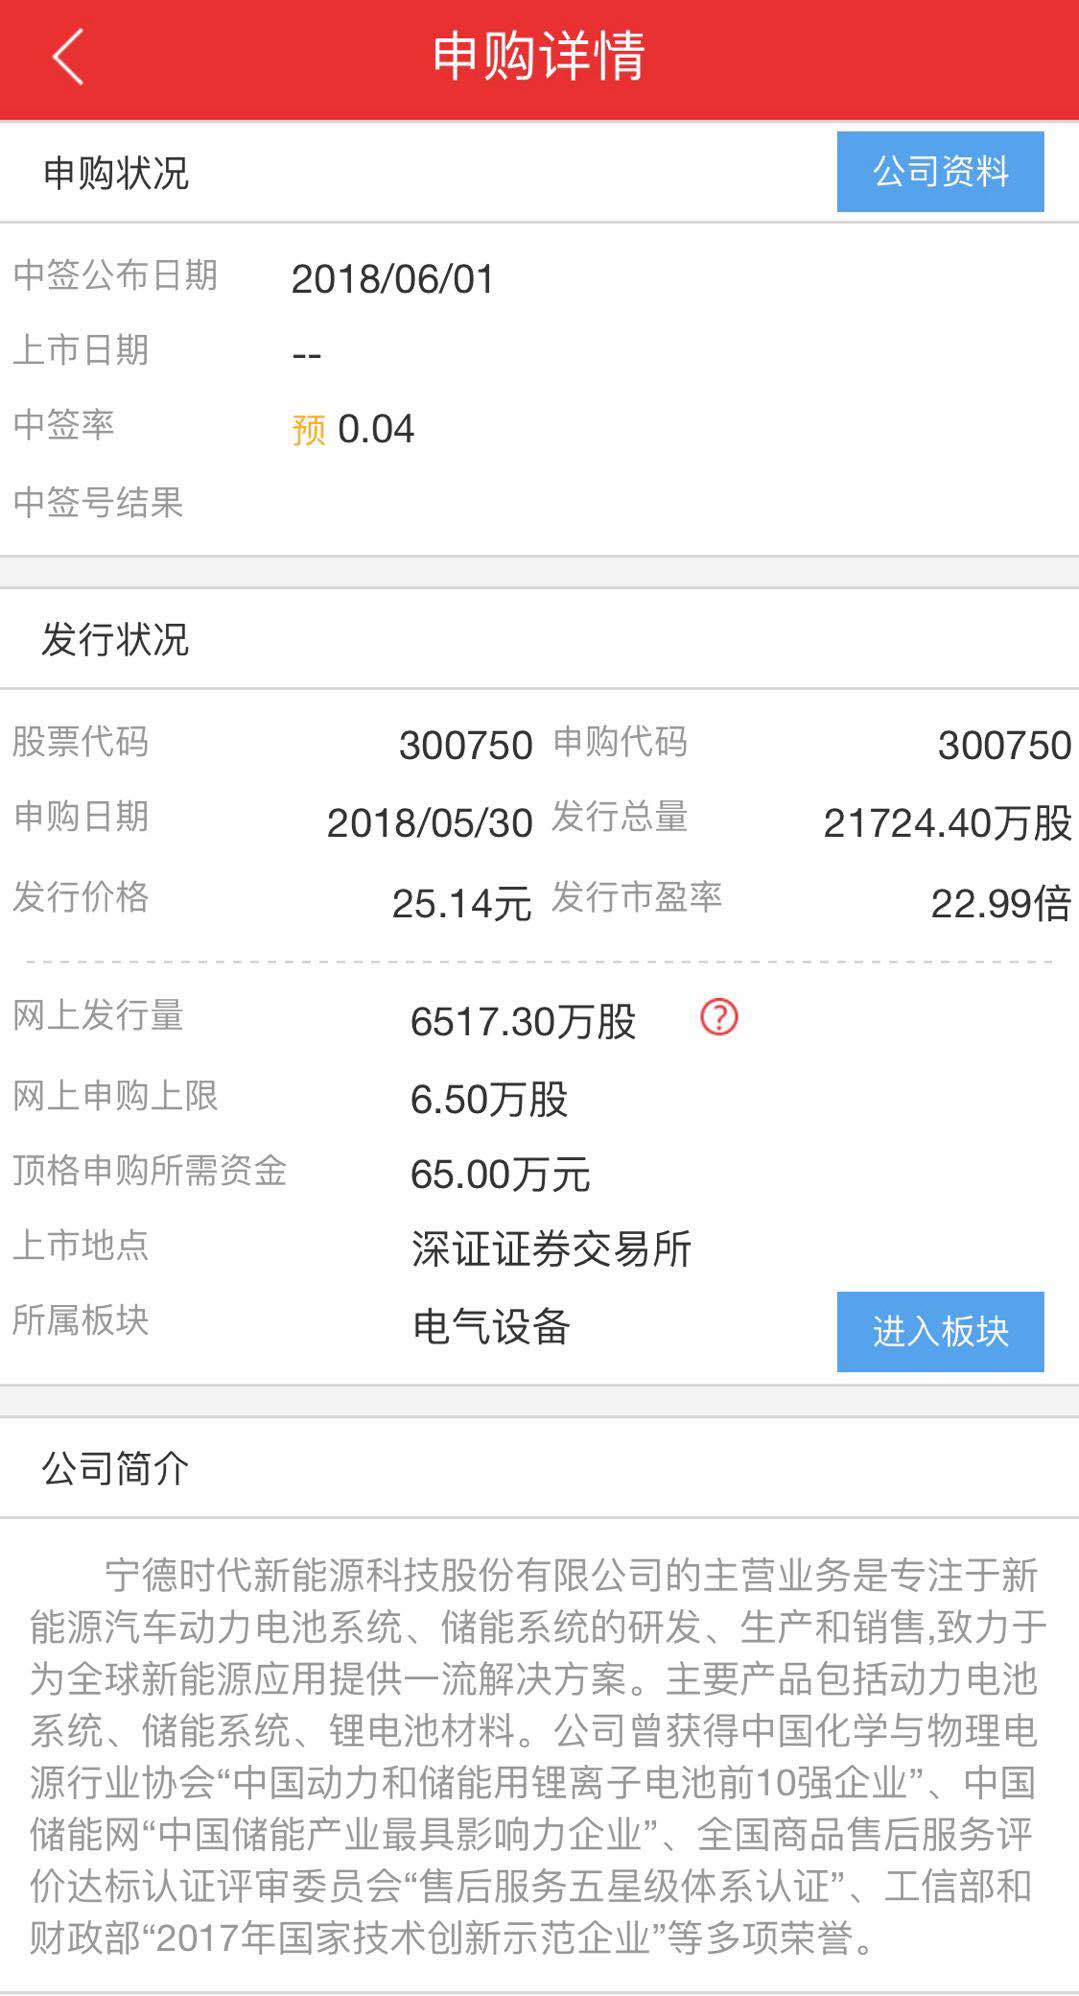Tap the 顶格申购所需资金 label

[150, 1171]
